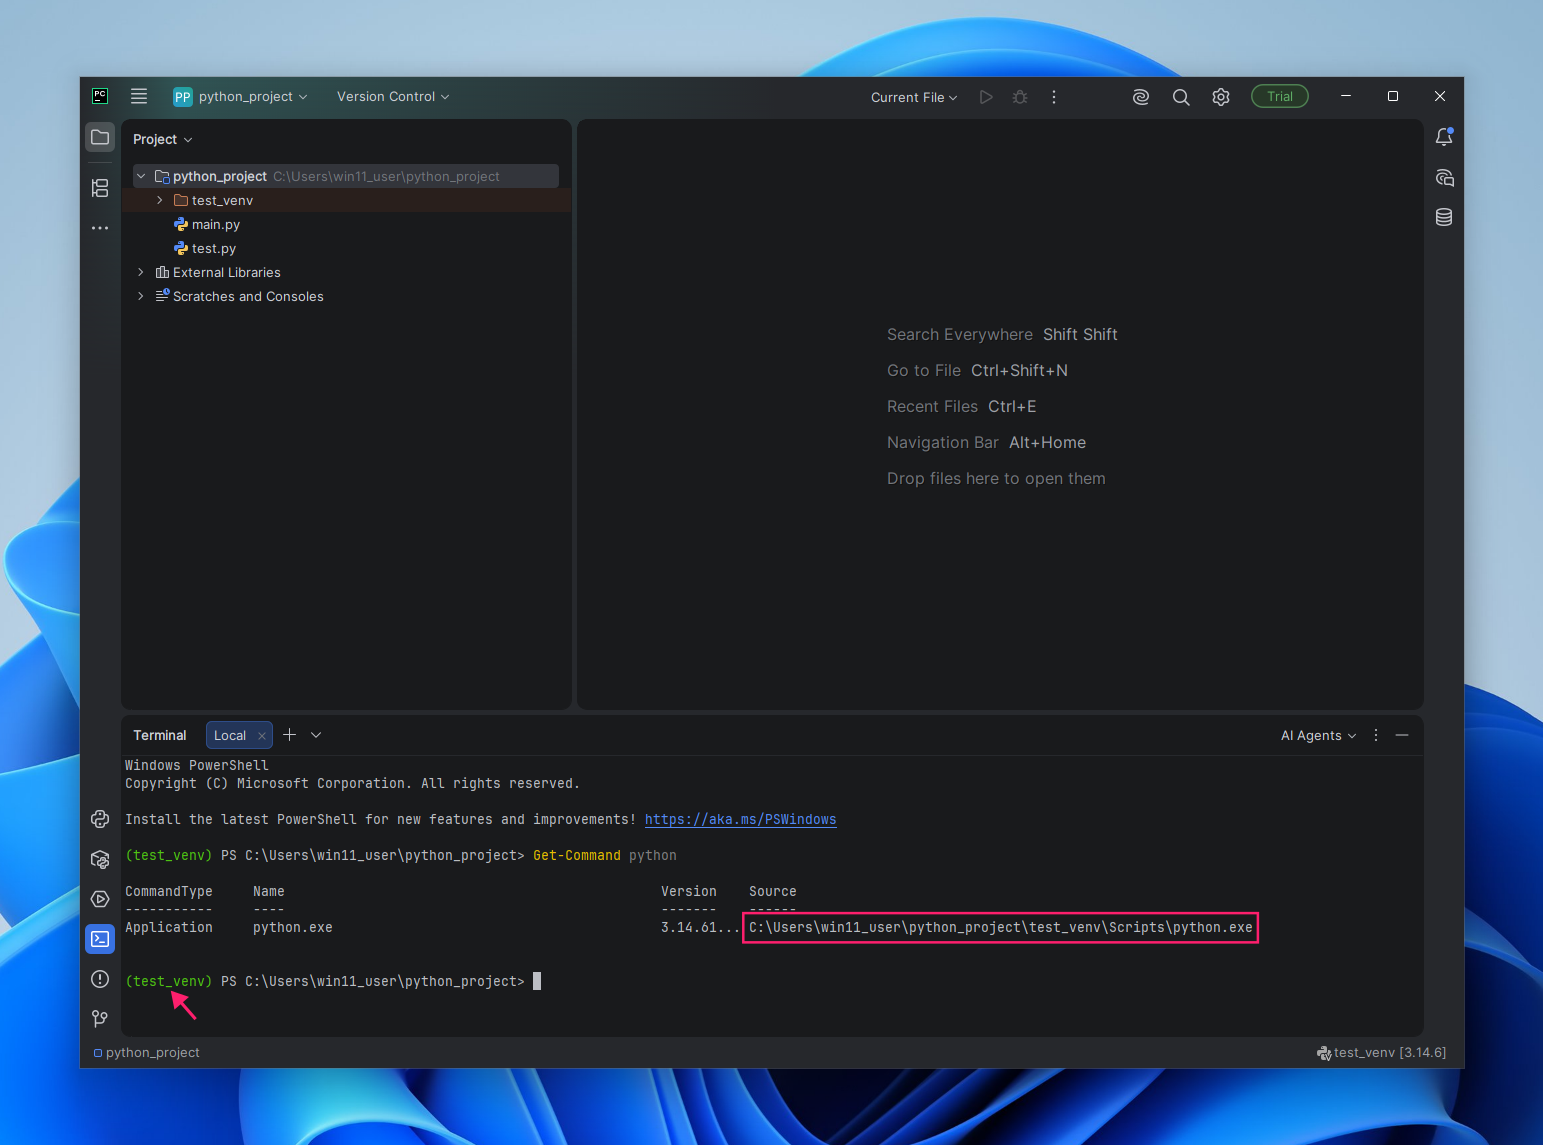Open the Notifications bell icon
Image resolution: width=1543 pixels, height=1145 pixels.
pos(1444,137)
